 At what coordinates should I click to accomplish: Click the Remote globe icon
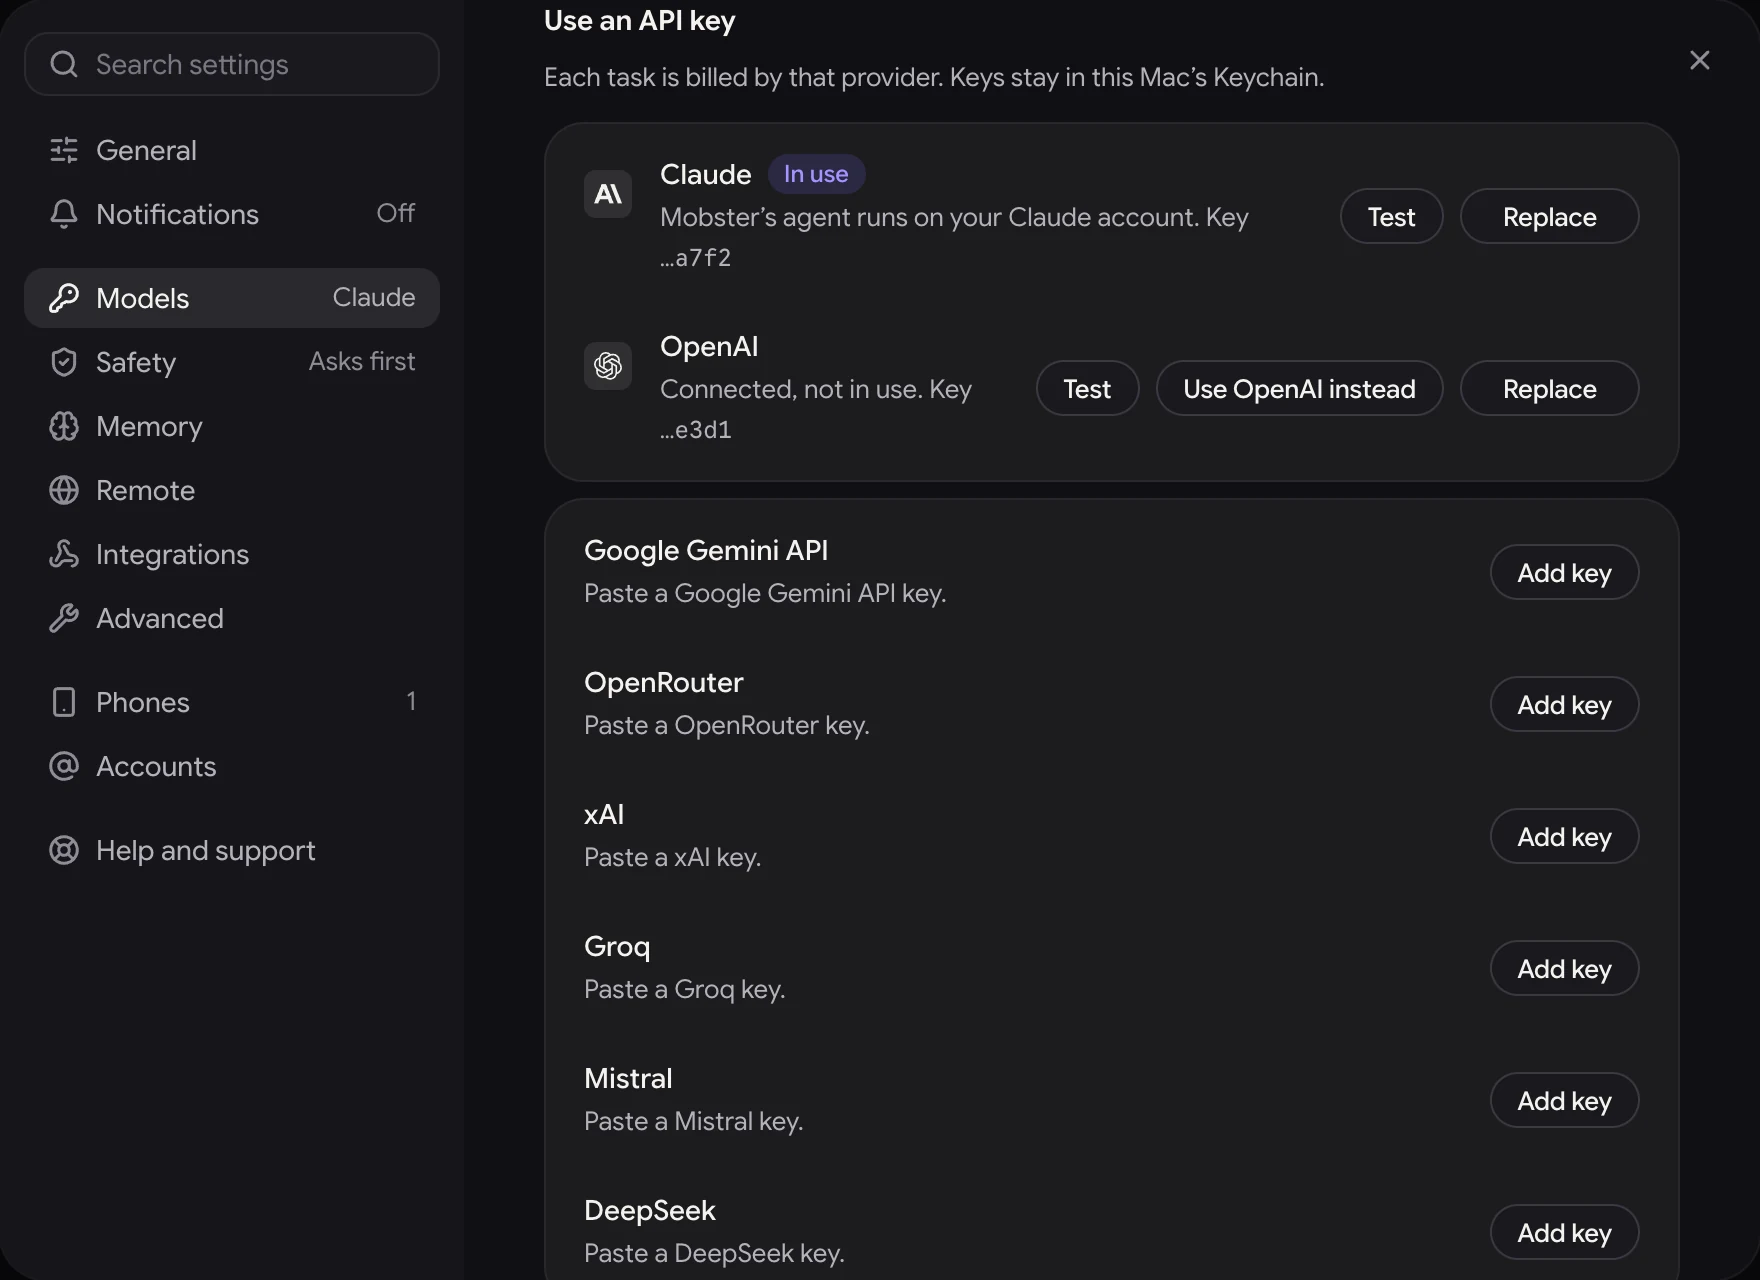[64, 490]
